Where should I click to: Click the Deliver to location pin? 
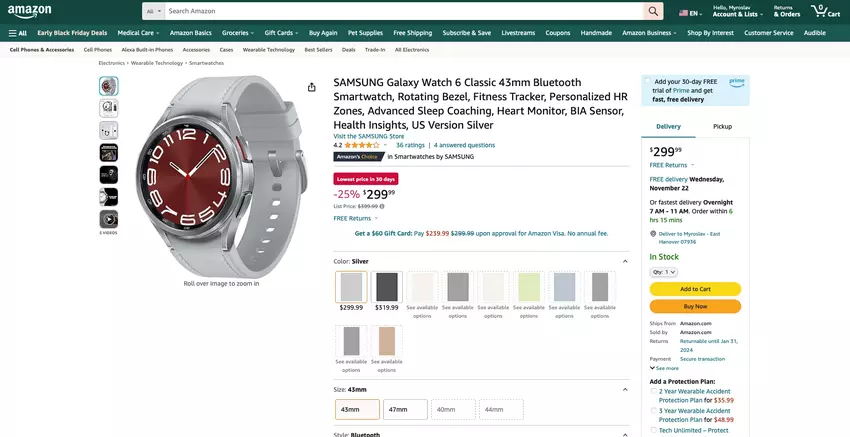652,234
